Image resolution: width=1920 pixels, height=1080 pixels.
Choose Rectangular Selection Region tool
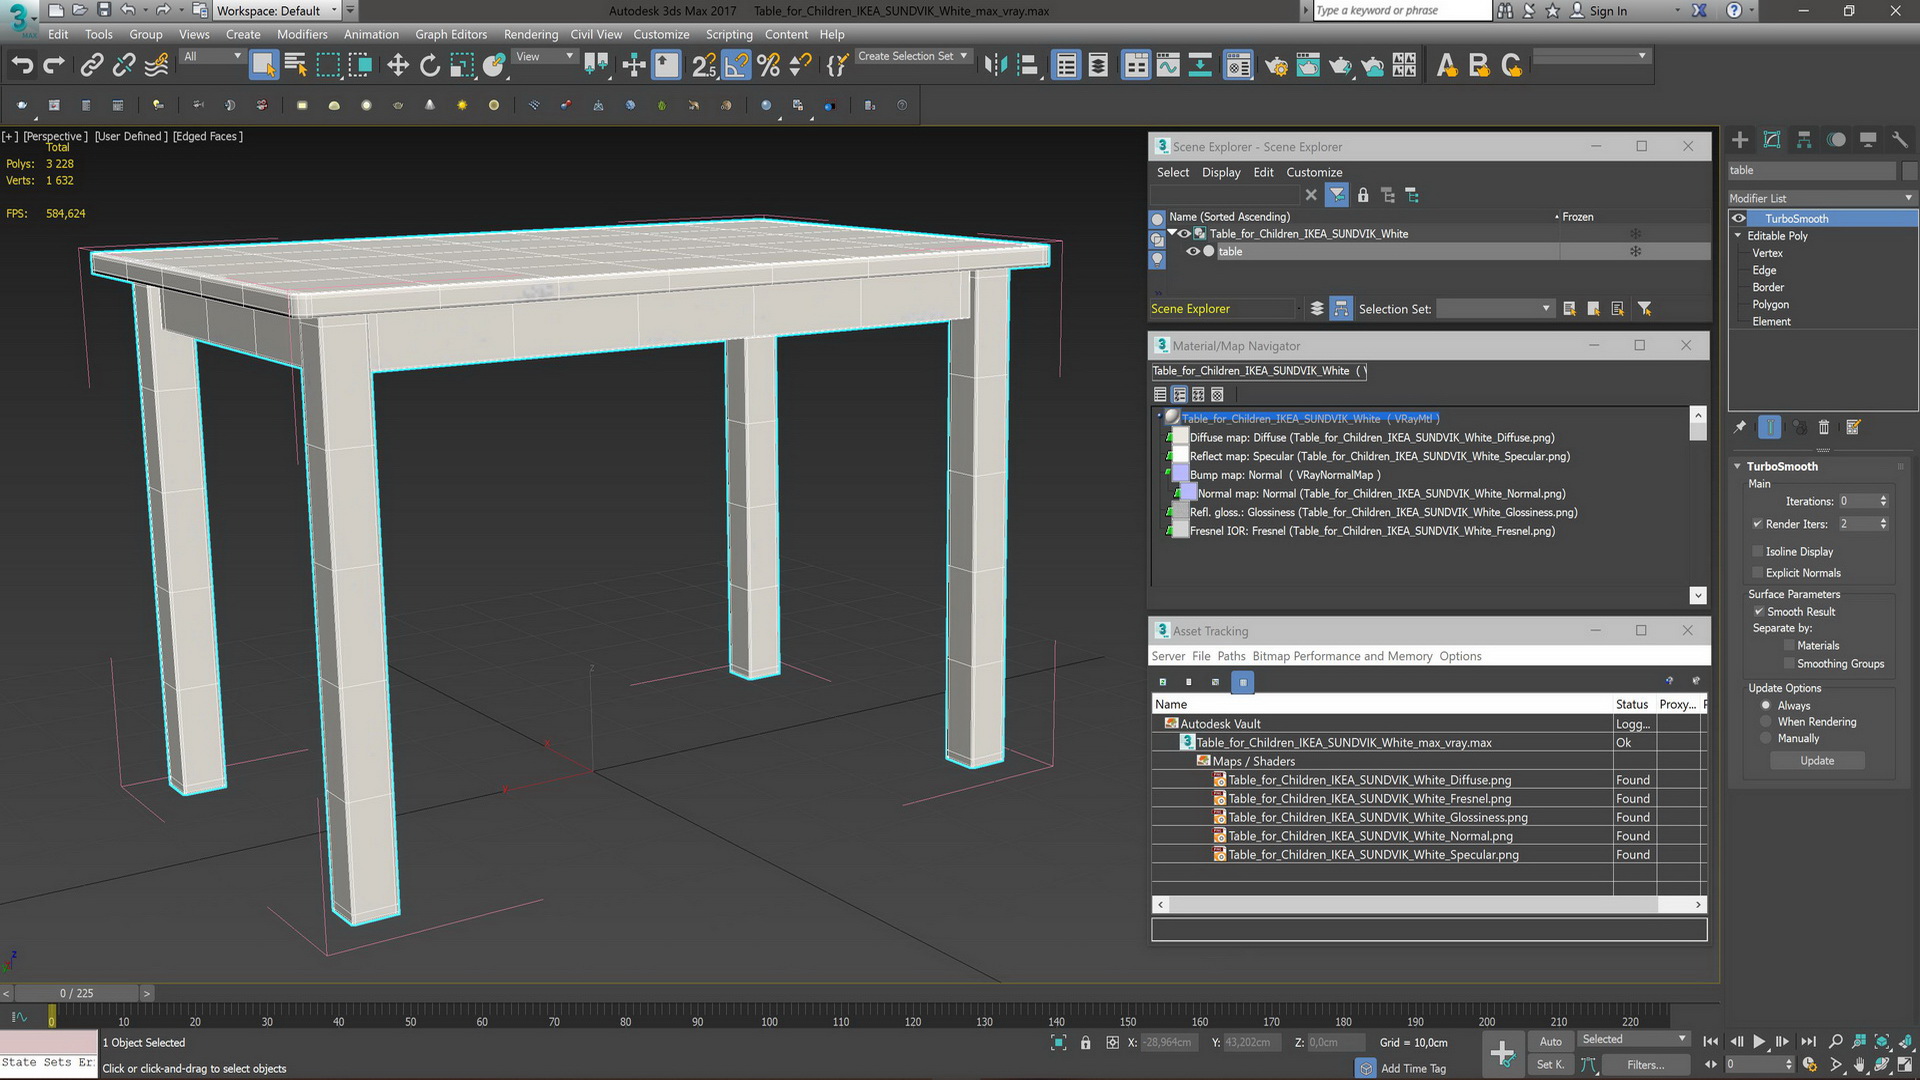(328, 66)
